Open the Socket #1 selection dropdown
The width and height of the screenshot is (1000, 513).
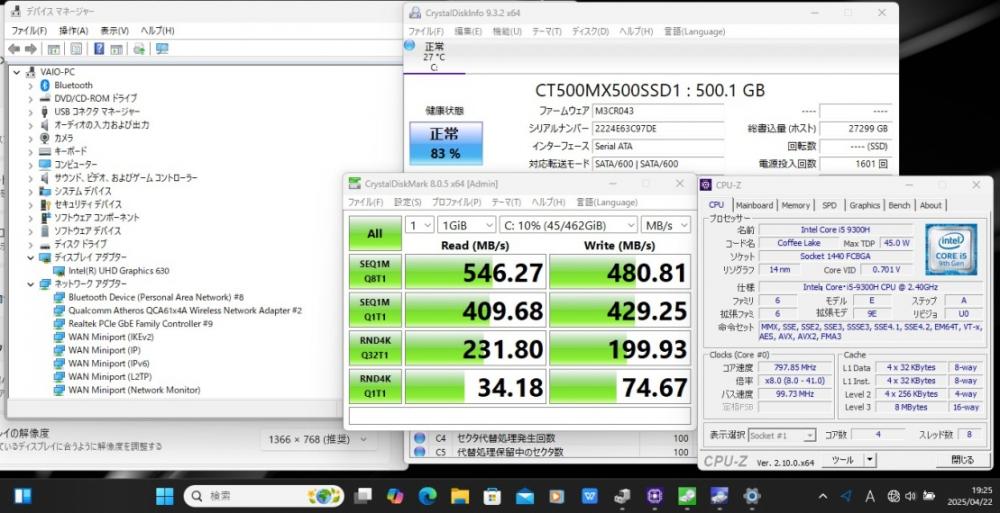pos(782,436)
